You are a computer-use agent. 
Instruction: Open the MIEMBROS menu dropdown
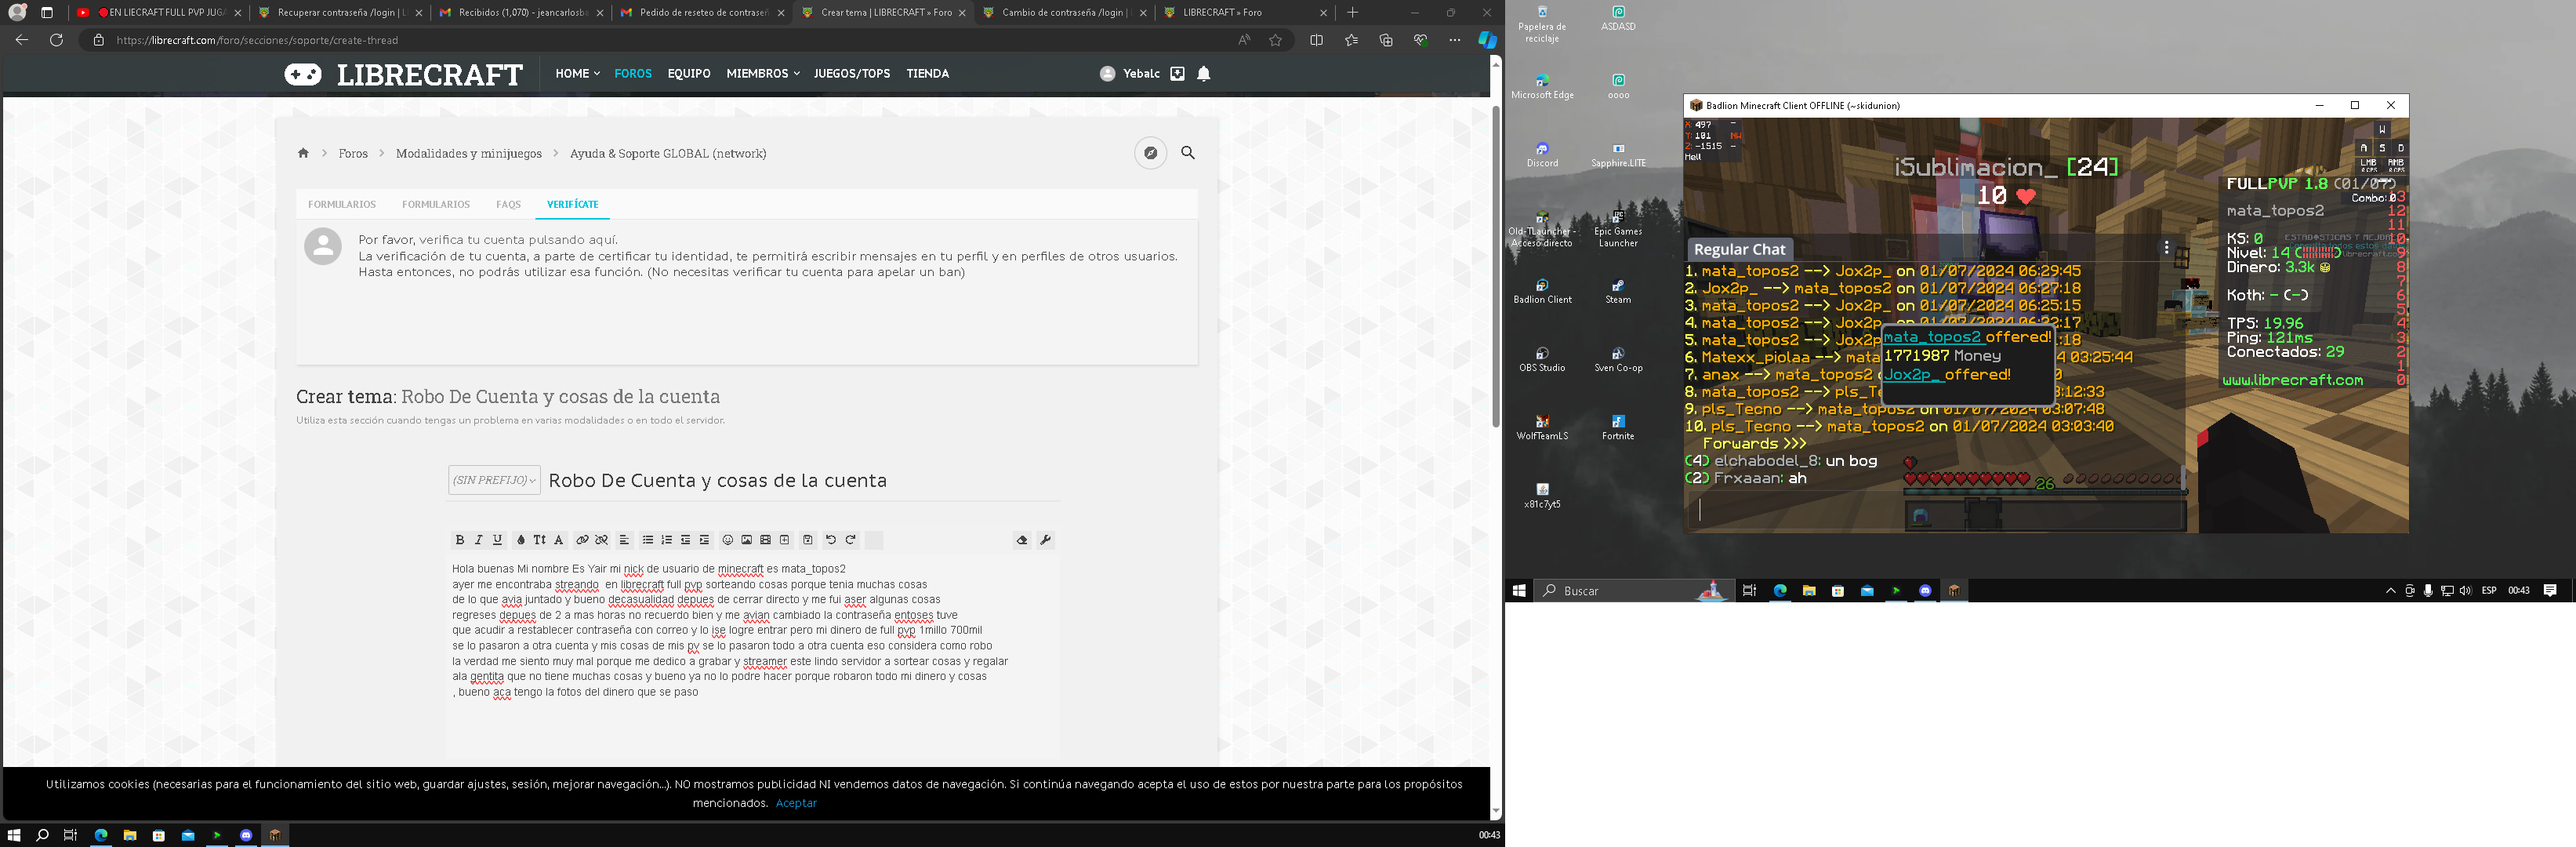[x=763, y=74]
